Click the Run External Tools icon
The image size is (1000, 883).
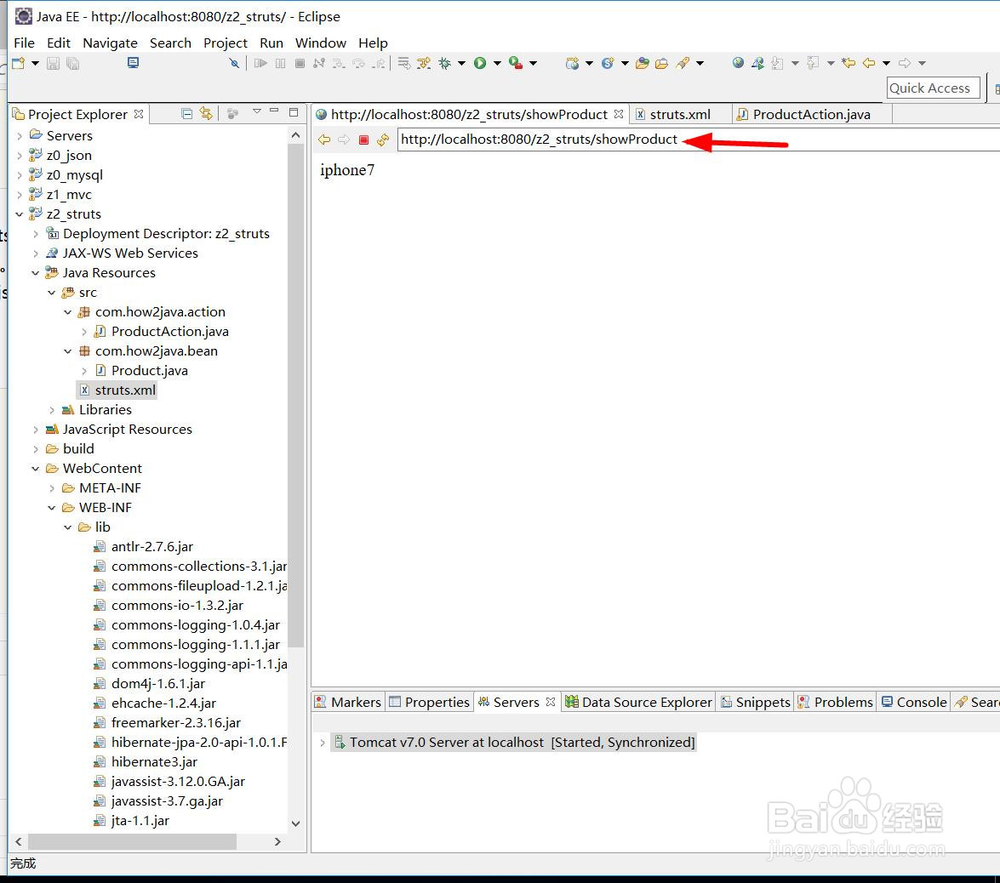point(516,63)
